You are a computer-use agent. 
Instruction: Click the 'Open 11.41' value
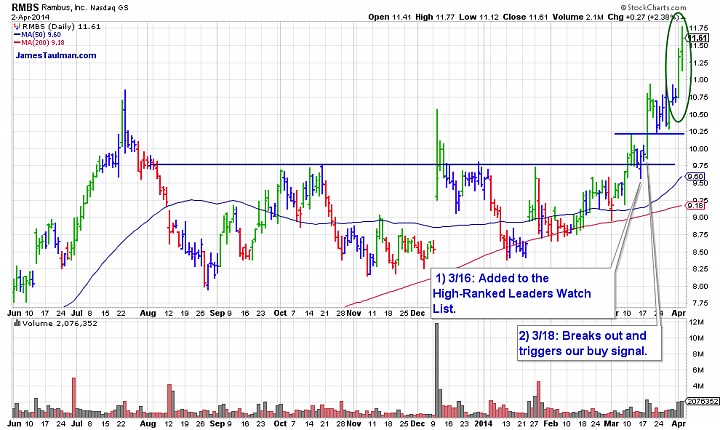[389, 17]
